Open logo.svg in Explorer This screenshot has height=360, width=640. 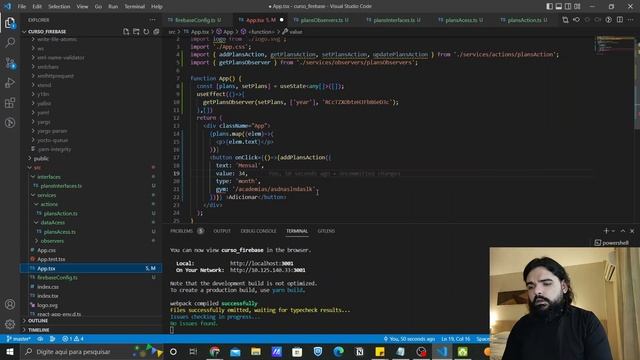pos(47,305)
